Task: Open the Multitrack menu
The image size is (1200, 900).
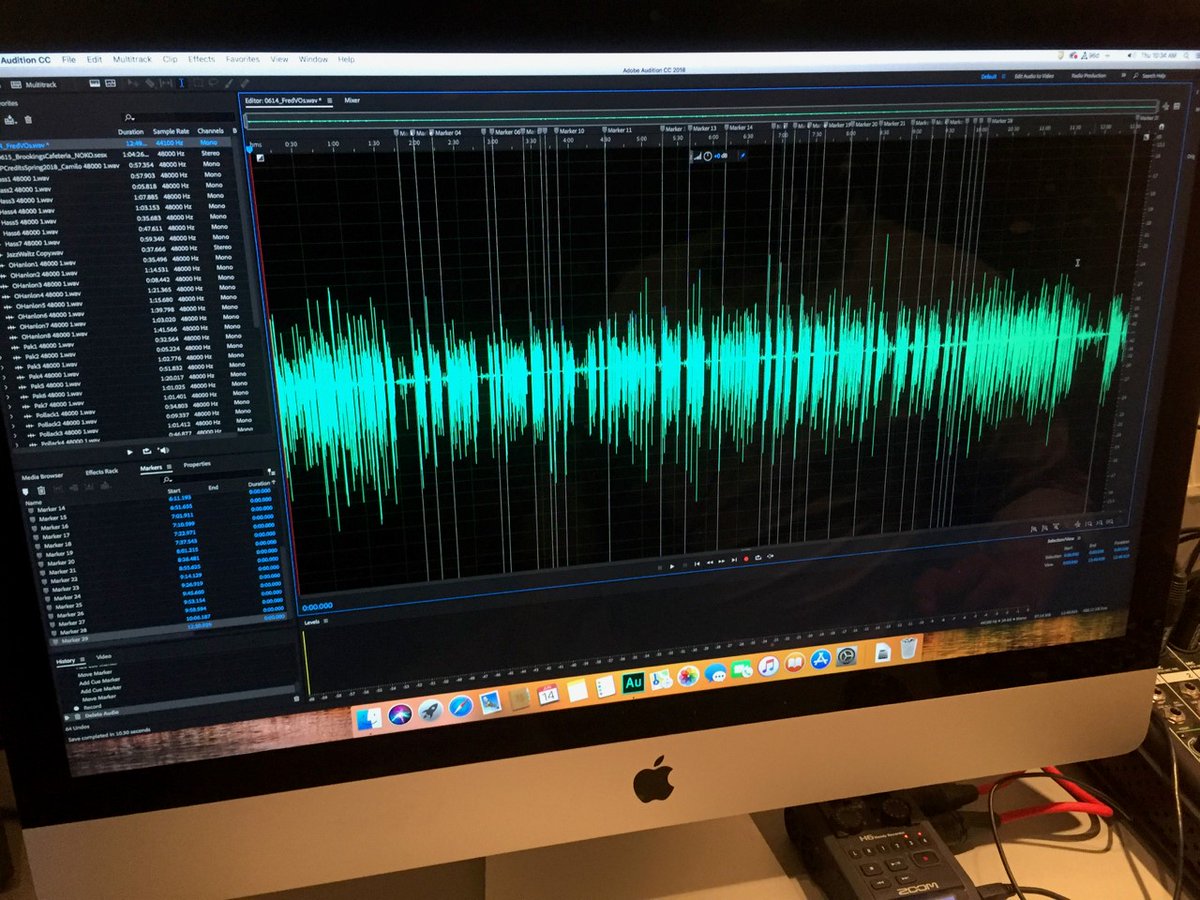Action: coord(132,59)
